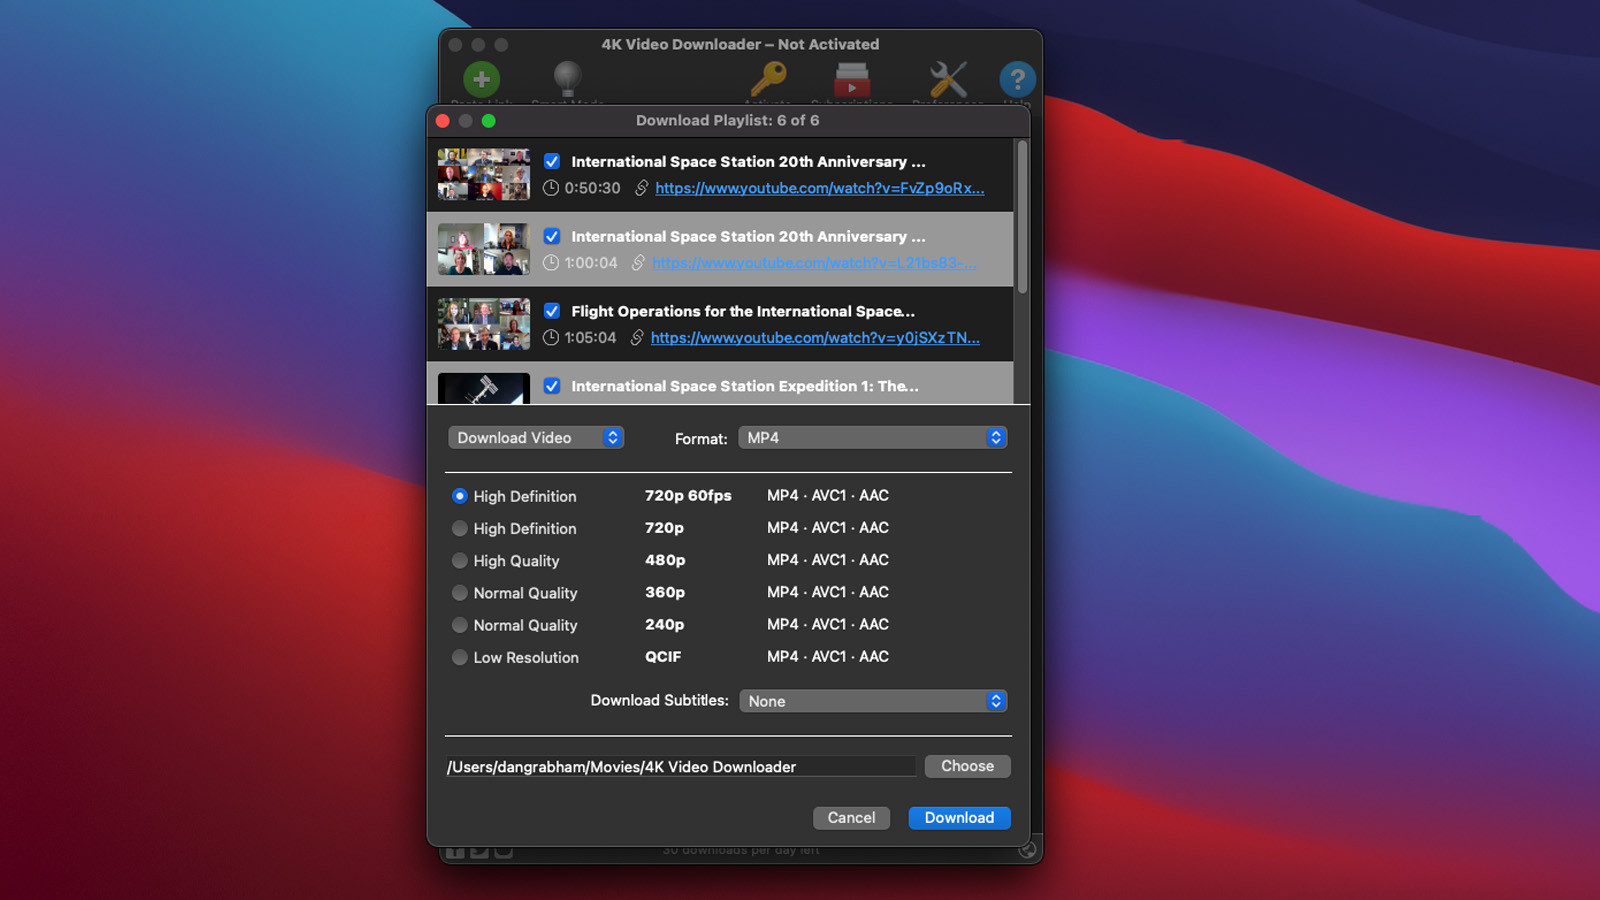This screenshot has height=900, width=1600.
Task: Open Help via blue question mark icon
Action: pos(1017,79)
